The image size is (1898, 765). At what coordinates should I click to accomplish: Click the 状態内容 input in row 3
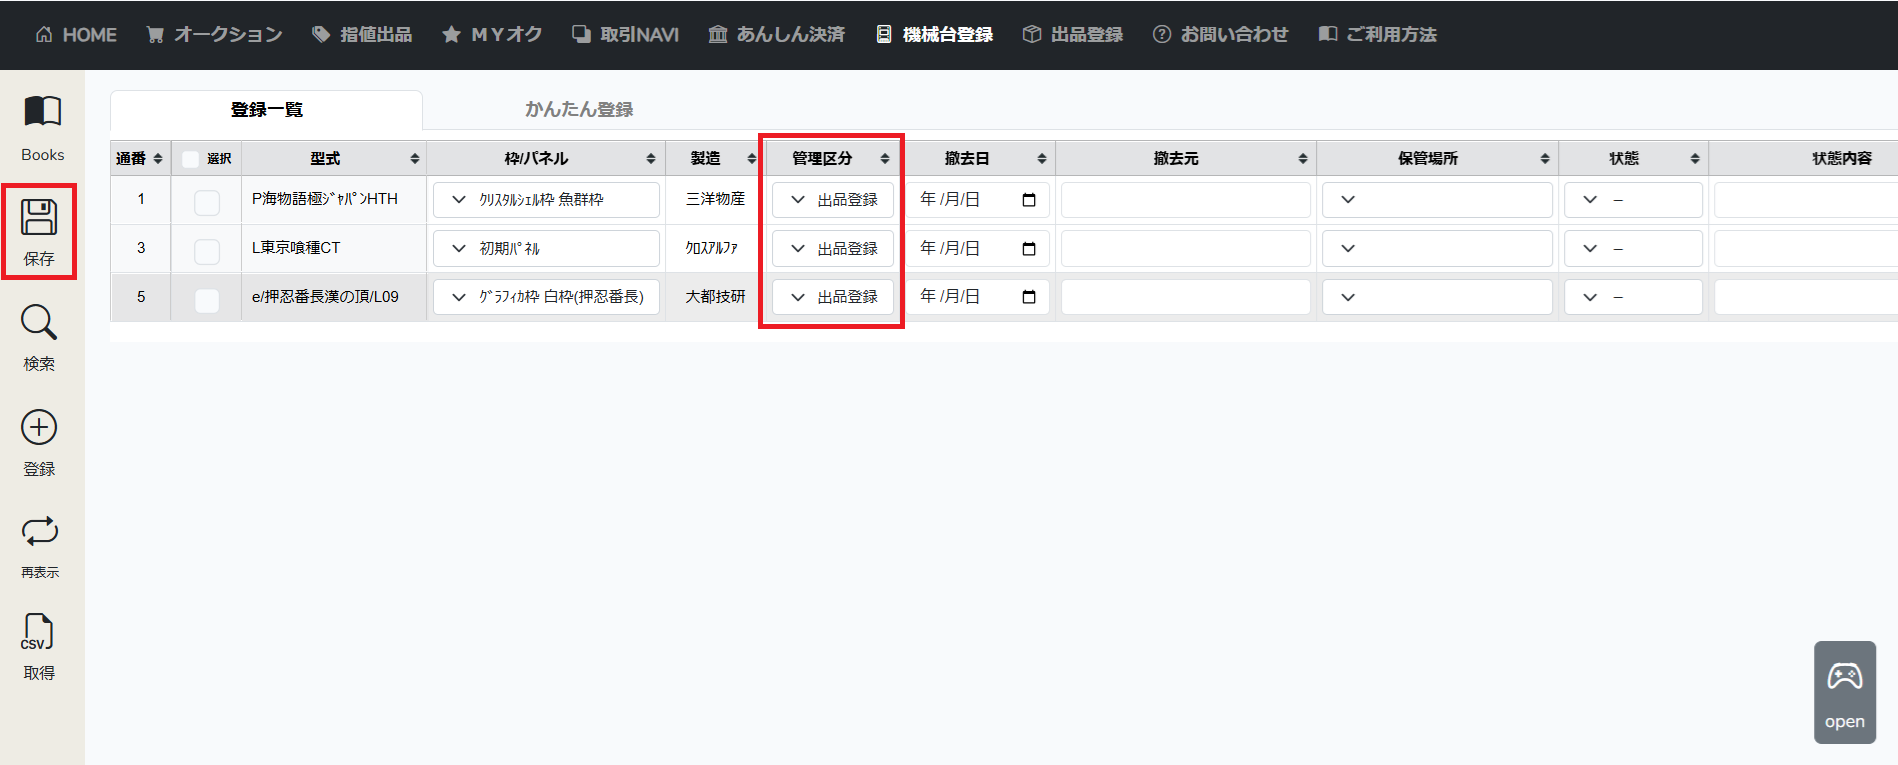click(1806, 249)
